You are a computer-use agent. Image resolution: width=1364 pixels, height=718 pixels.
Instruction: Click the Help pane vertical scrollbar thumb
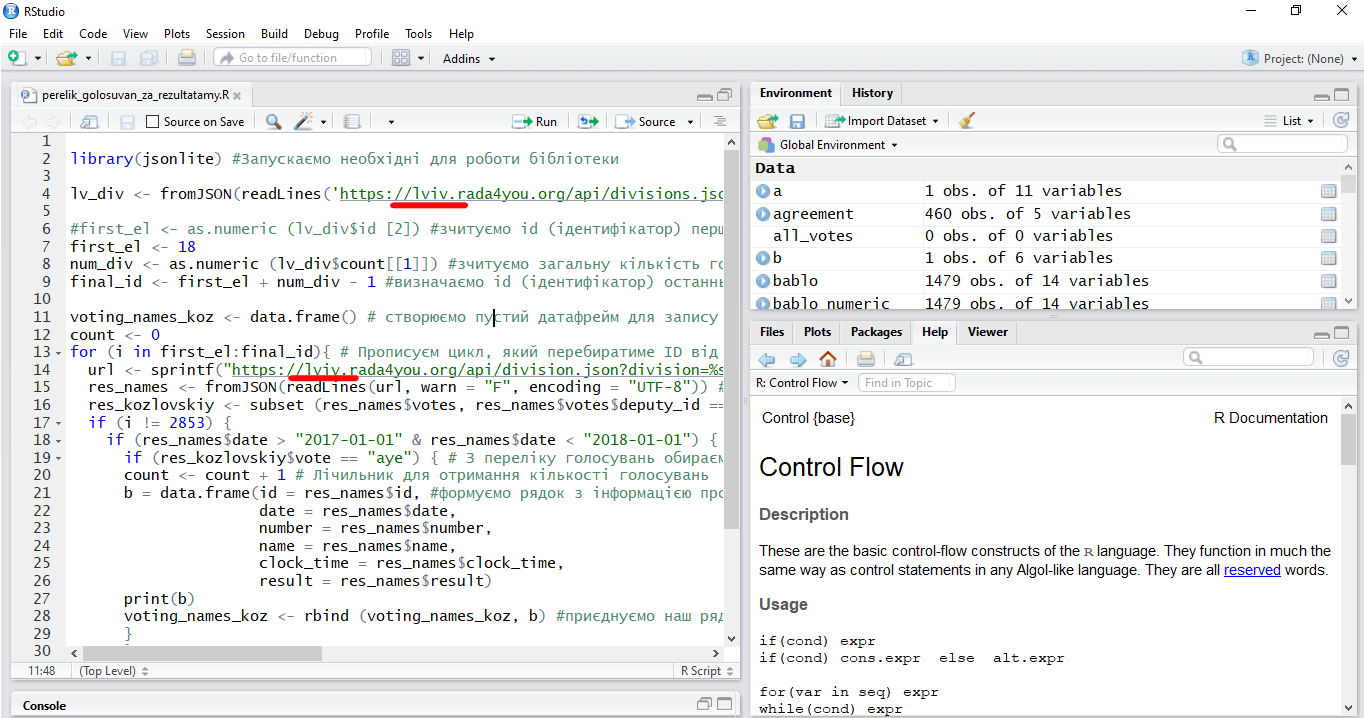point(1348,440)
